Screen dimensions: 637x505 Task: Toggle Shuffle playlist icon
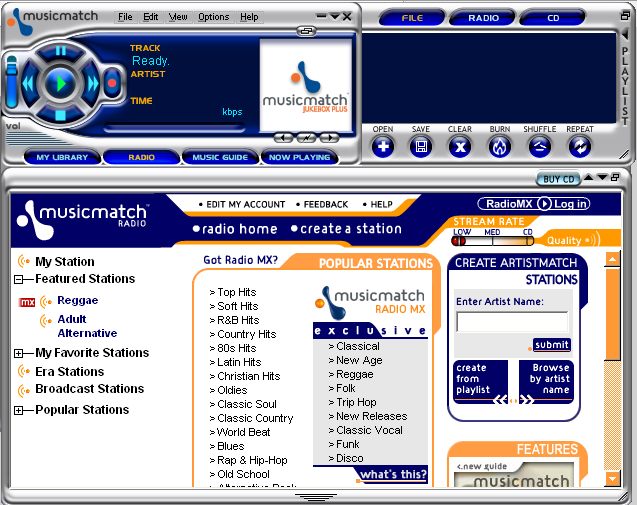(540, 147)
